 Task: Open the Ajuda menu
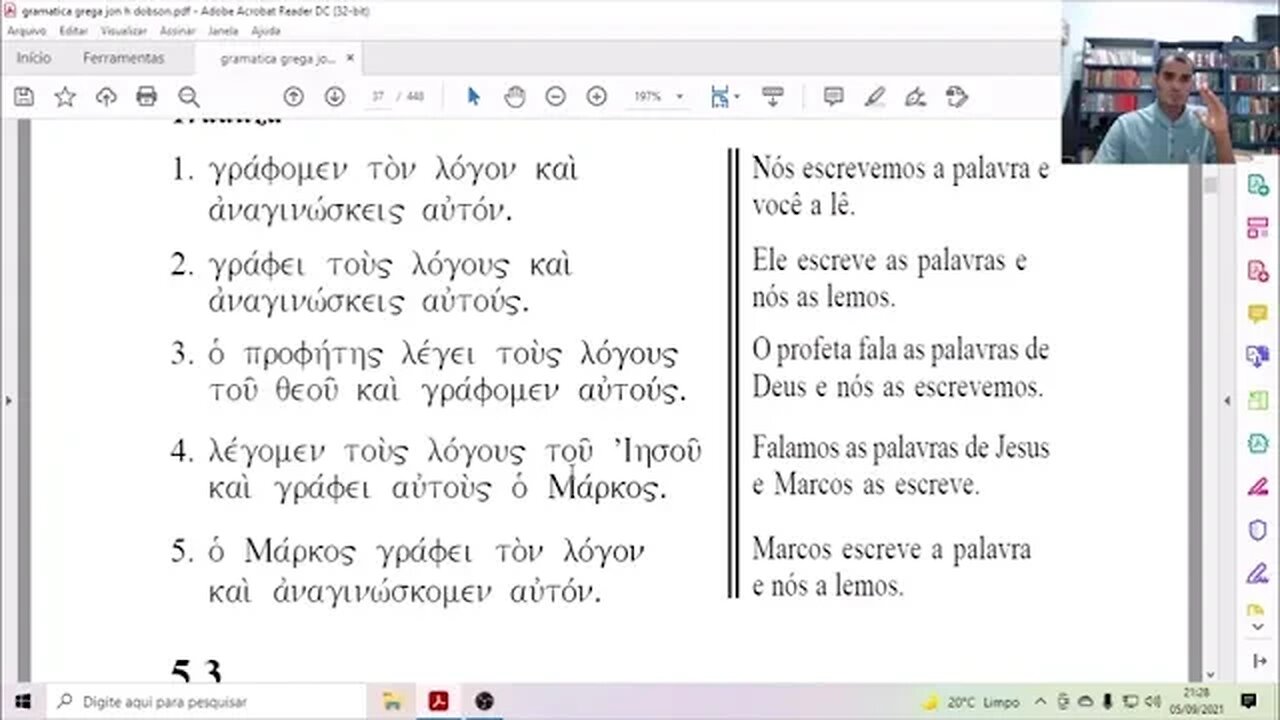pyautogui.click(x=266, y=31)
